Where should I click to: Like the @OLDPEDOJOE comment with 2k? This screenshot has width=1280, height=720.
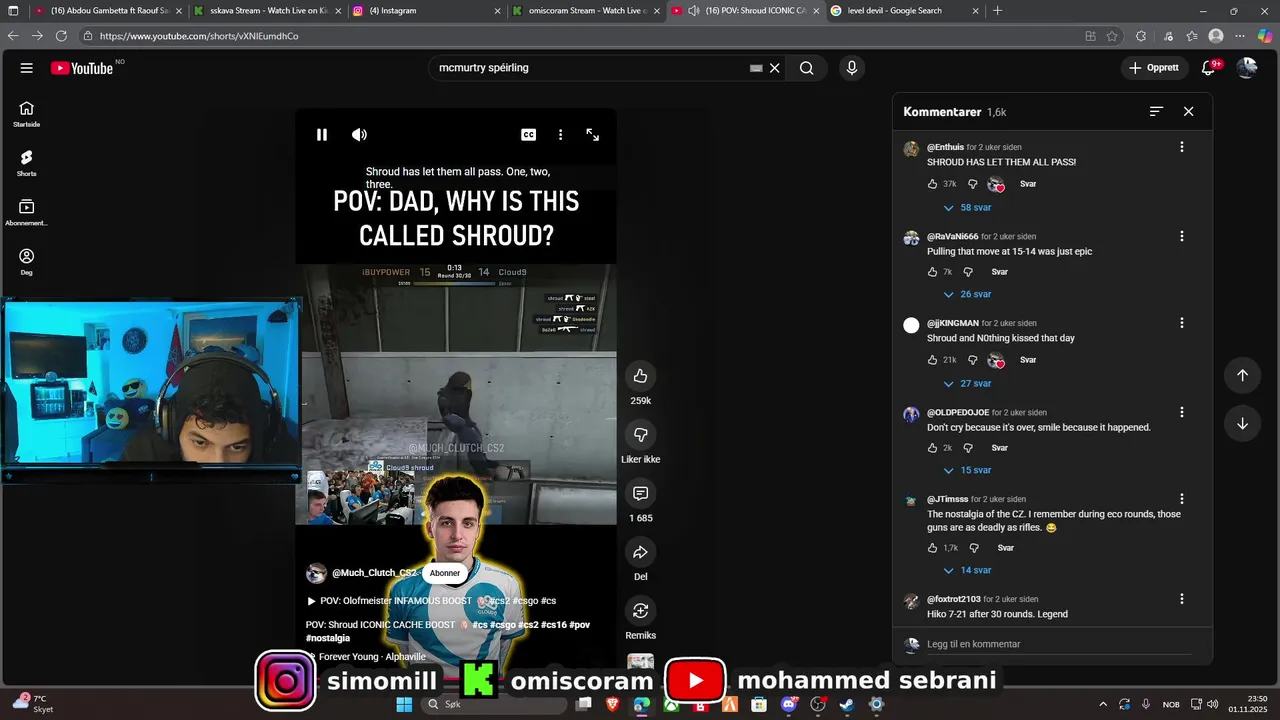[x=932, y=448]
